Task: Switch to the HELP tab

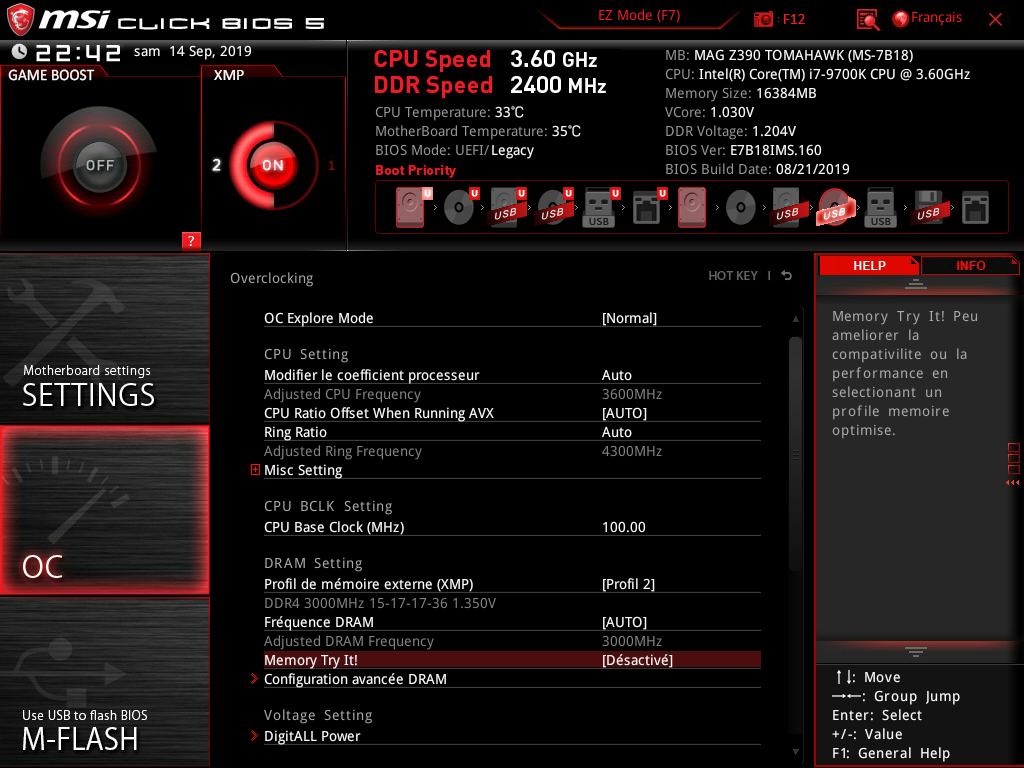Action: (x=869, y=265)
